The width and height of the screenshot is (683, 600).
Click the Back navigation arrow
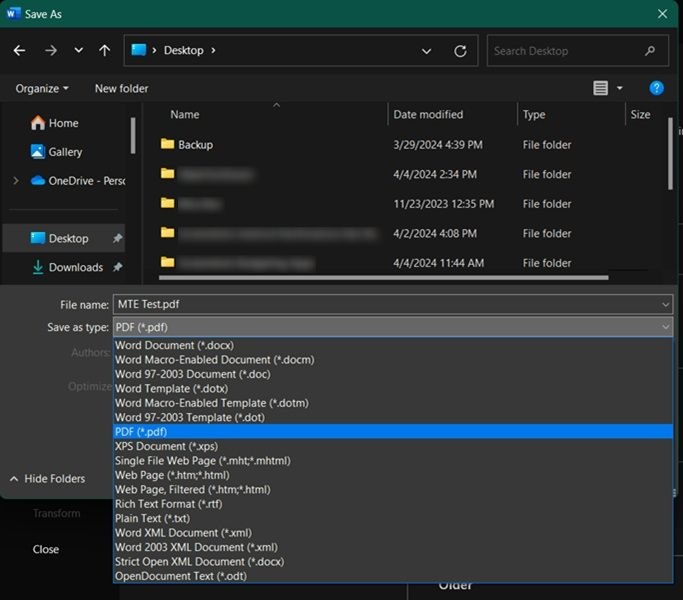(x=19, y=50)
